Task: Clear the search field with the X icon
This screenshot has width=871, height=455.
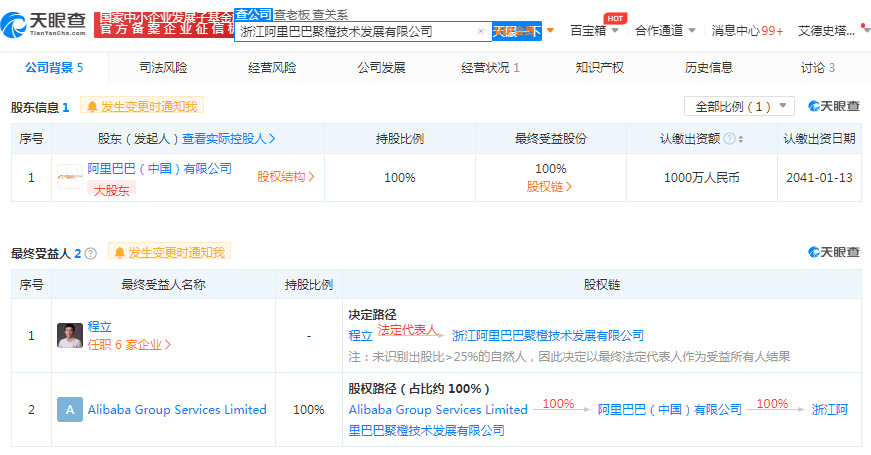Action: 480,31
